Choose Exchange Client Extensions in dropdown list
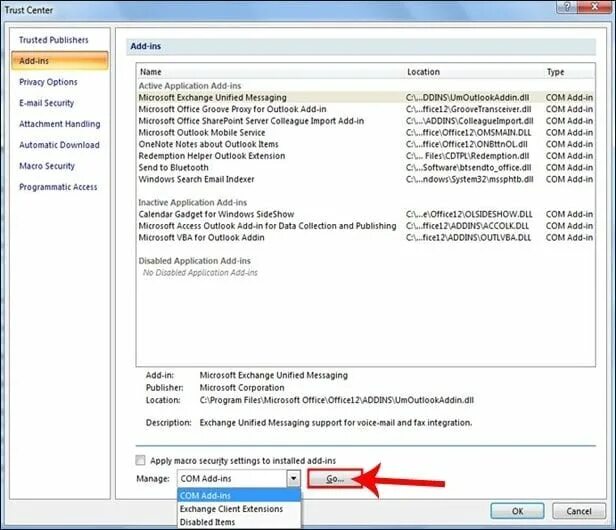This screenshot has height=530, width=616. 239,509
